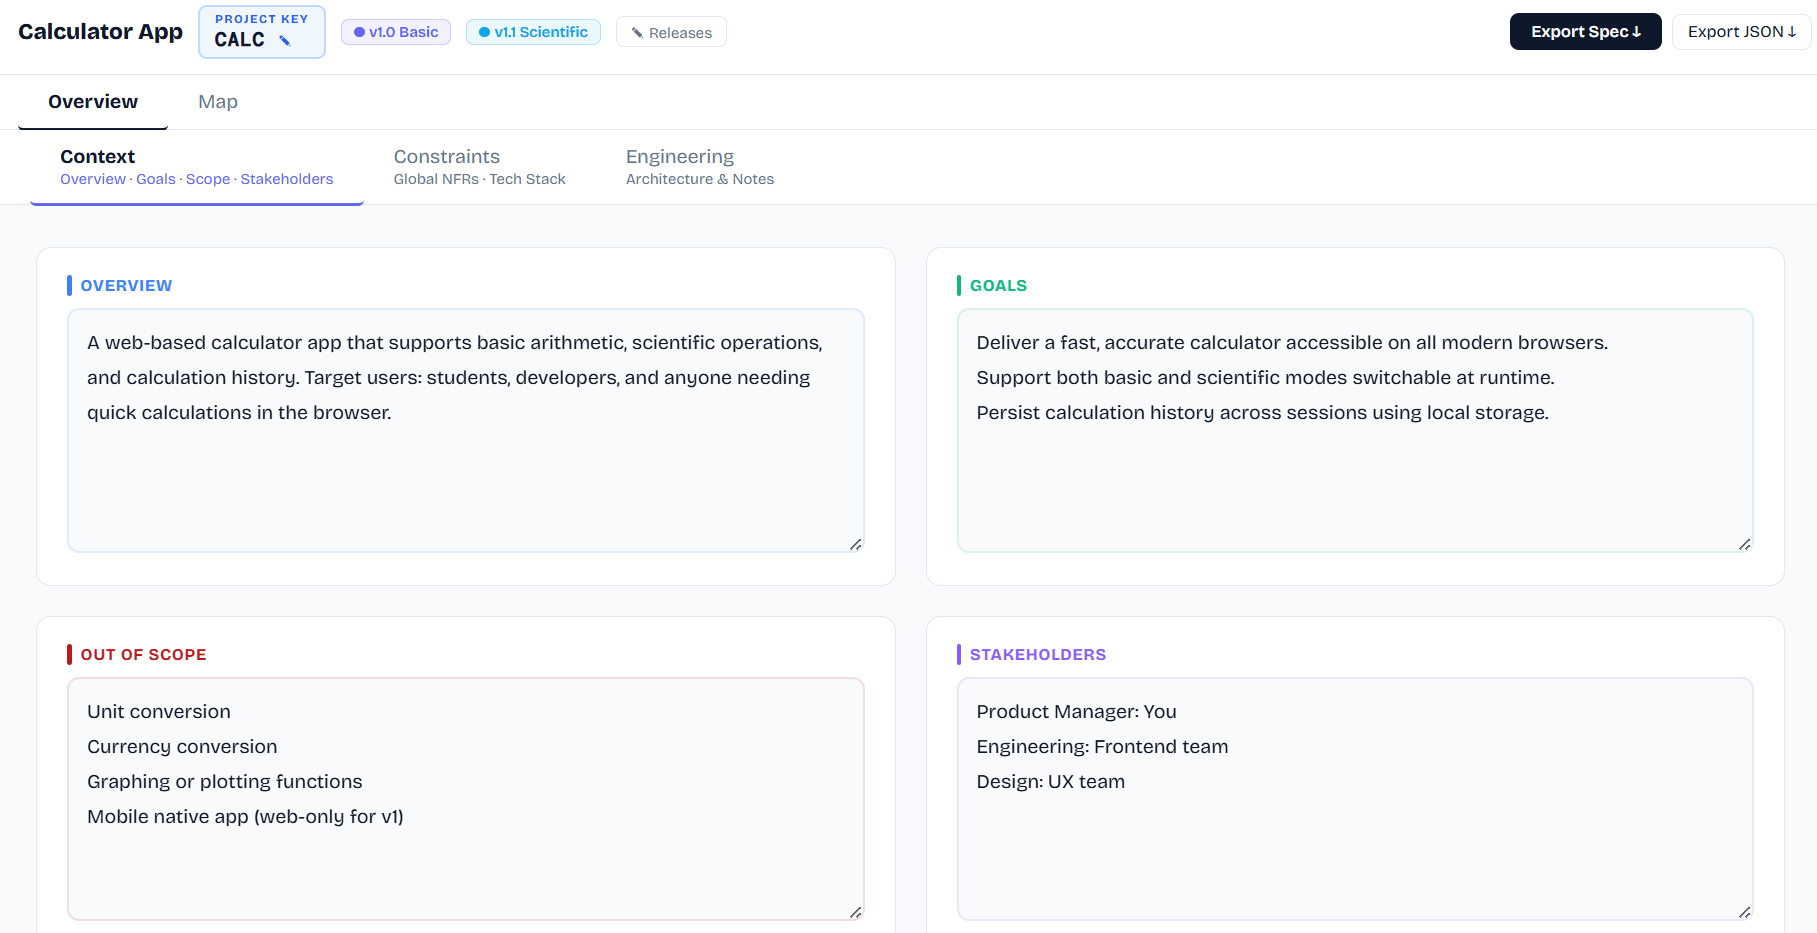Click the Calculator App title
Image resolution: width=1817 pixels, height=933 pixels.
pos(100,32)
